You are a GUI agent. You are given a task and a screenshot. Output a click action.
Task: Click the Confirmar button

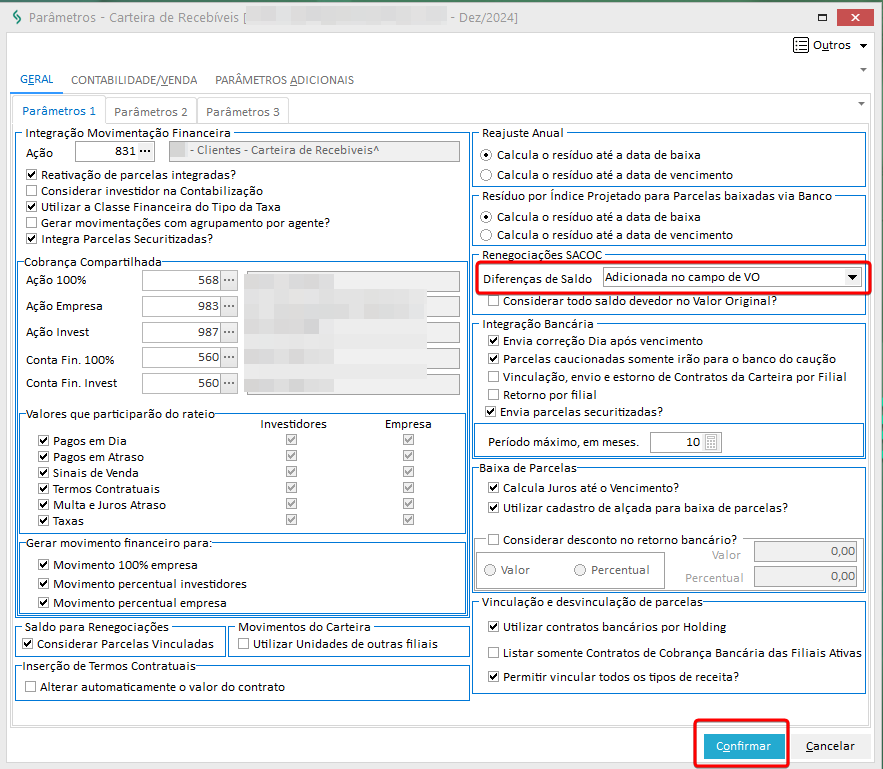pos(743,746)
